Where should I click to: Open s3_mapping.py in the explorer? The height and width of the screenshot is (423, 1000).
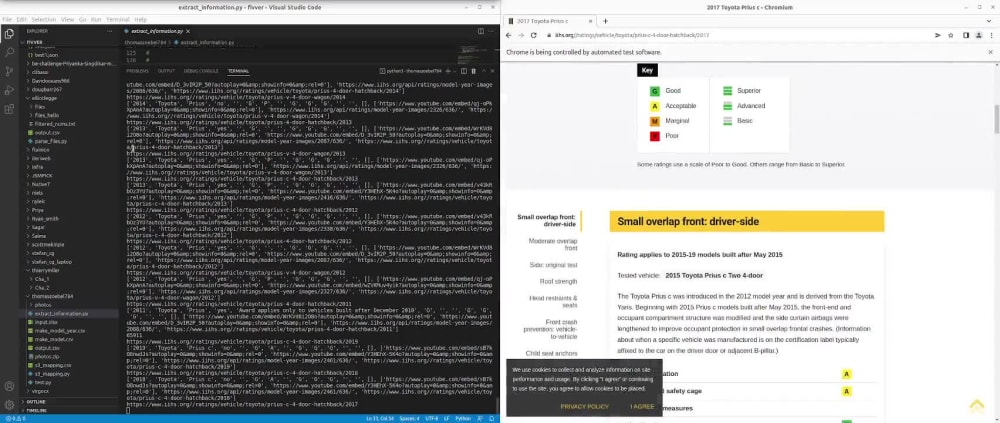52,374
